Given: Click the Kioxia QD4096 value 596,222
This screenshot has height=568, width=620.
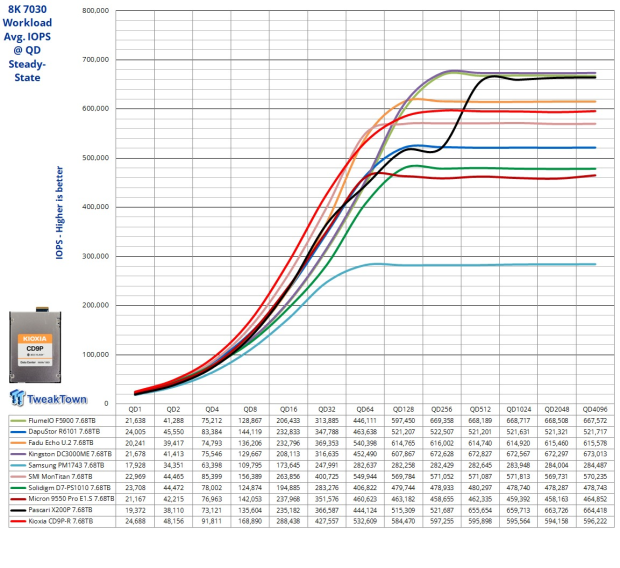Looking at the screenshot, I should 595,521.
